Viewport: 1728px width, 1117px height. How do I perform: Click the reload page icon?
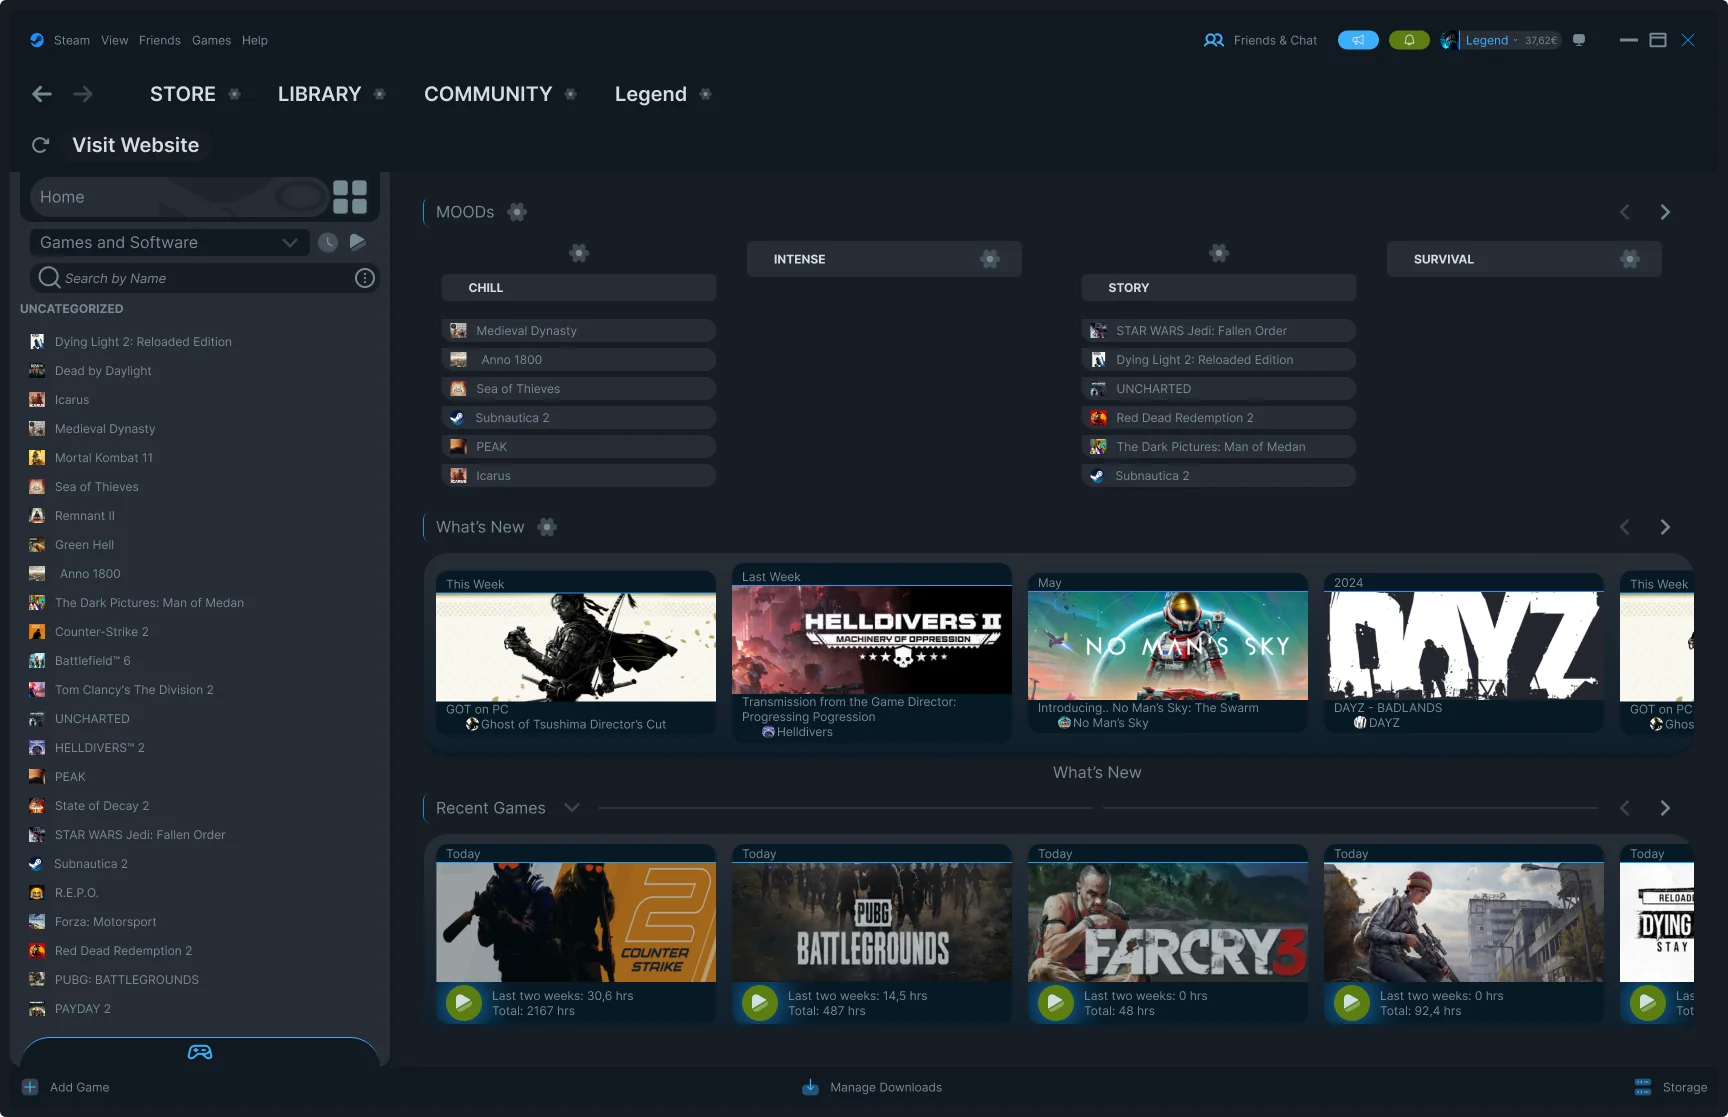pos(40,145)
